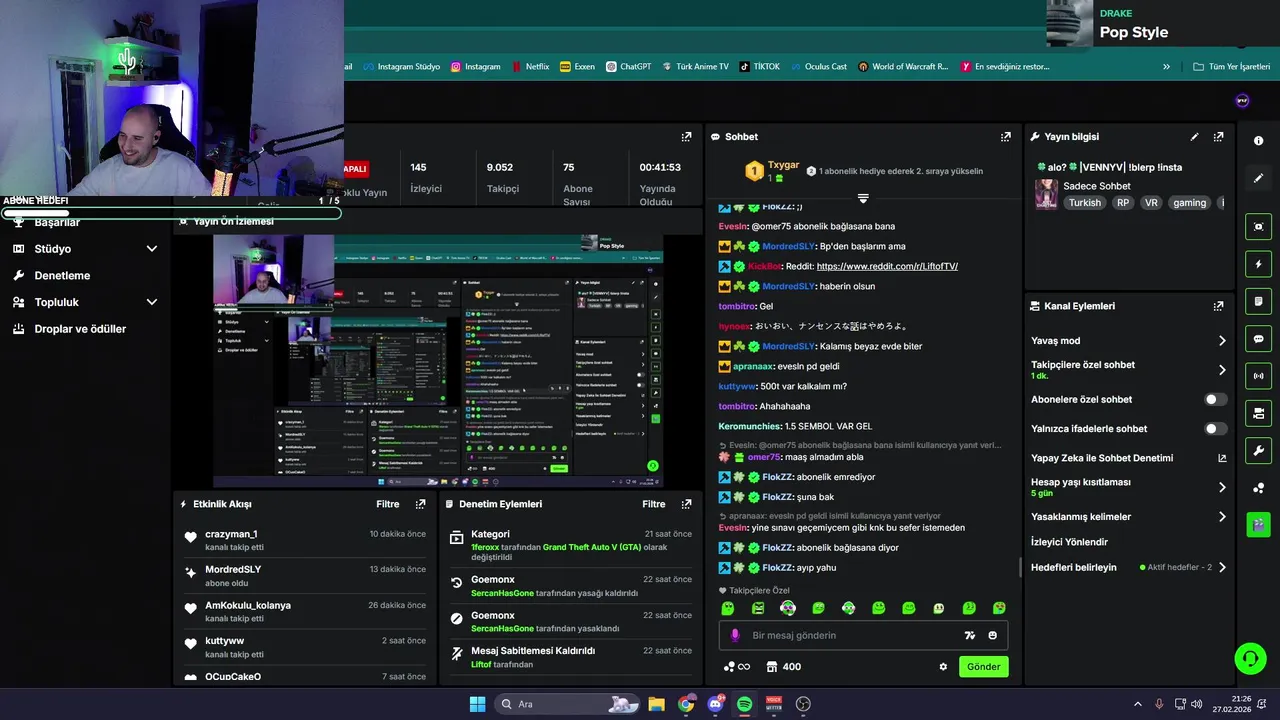
Task: Click the channel points icon in right sidebar
Action: click(x=1258, y=488)
